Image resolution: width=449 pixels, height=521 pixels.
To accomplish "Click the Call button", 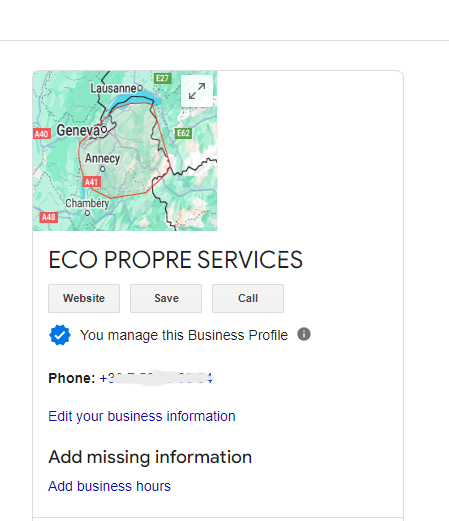I will 248,298.
